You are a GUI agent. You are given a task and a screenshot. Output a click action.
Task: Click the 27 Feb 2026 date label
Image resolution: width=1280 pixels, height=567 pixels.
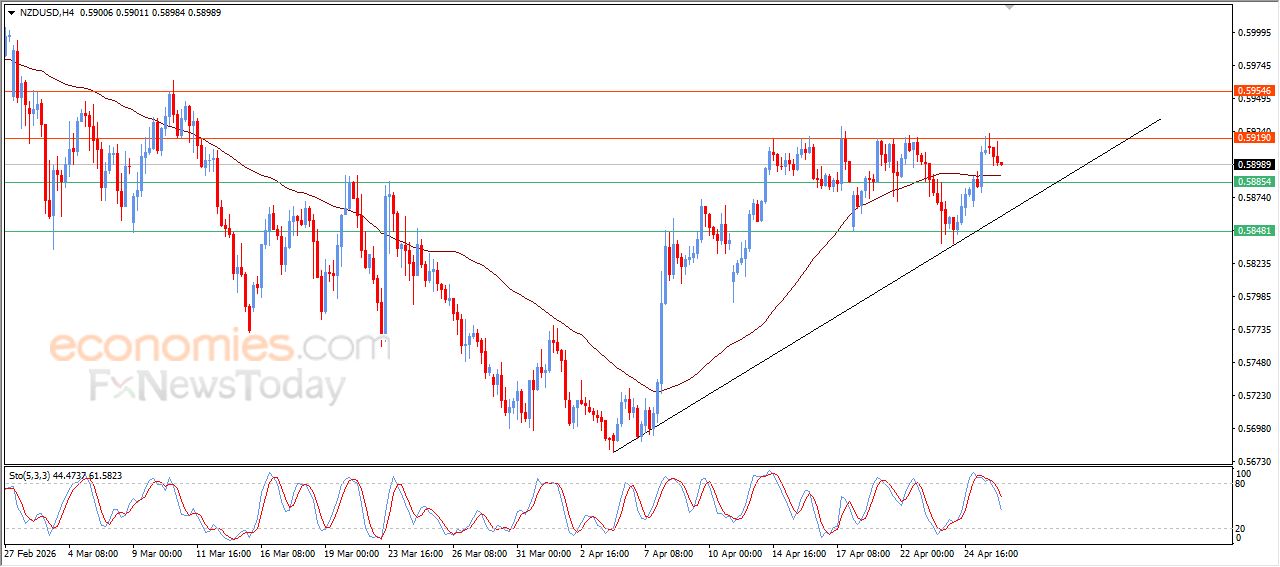pos(30,552)
